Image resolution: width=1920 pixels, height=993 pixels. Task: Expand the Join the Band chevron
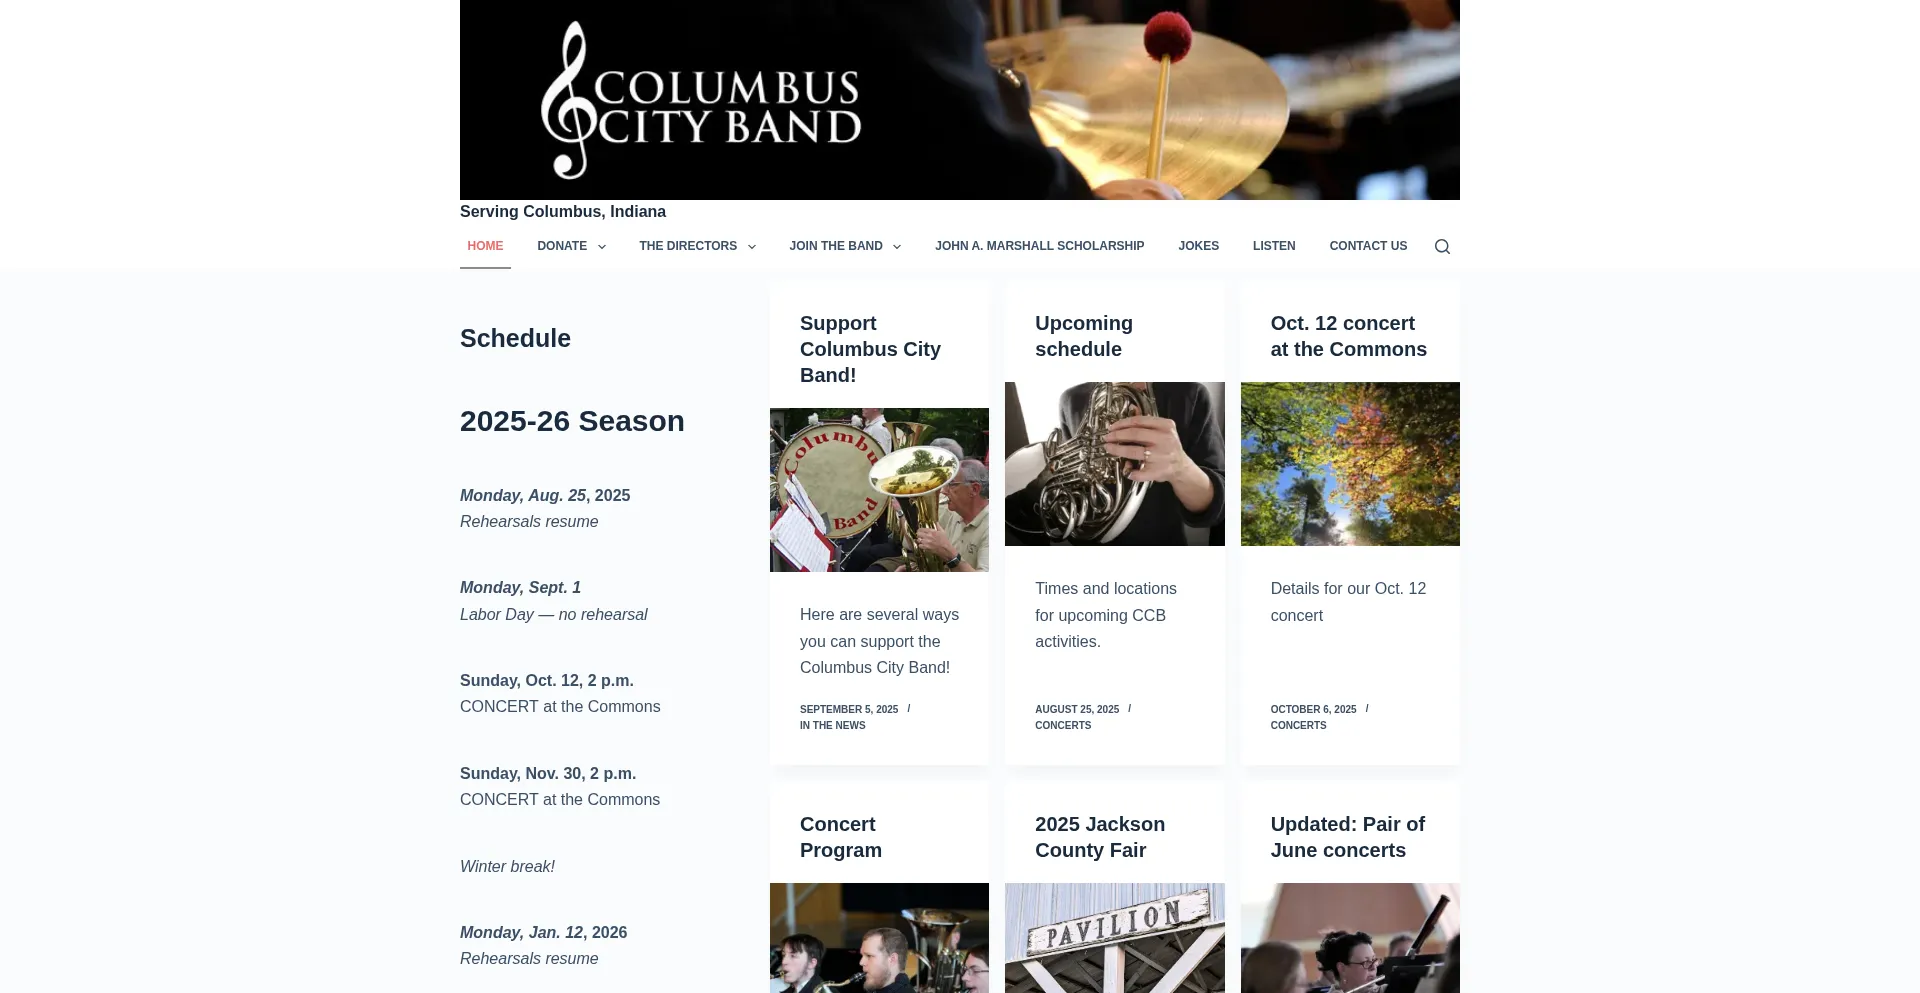pos(897,247)
